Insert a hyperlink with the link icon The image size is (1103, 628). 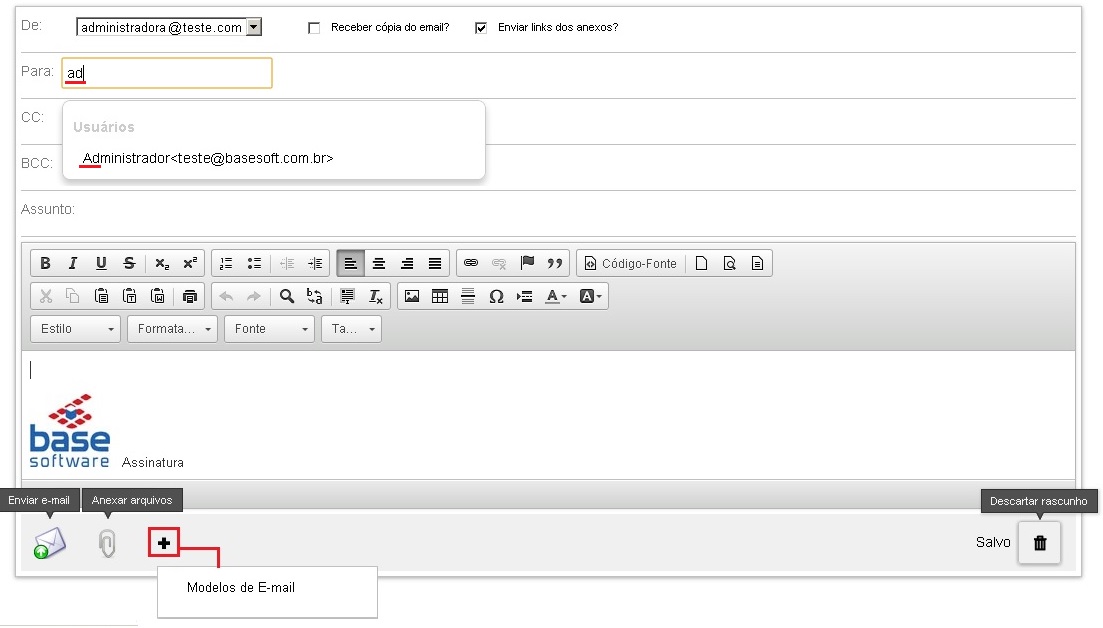coord(471,264)
